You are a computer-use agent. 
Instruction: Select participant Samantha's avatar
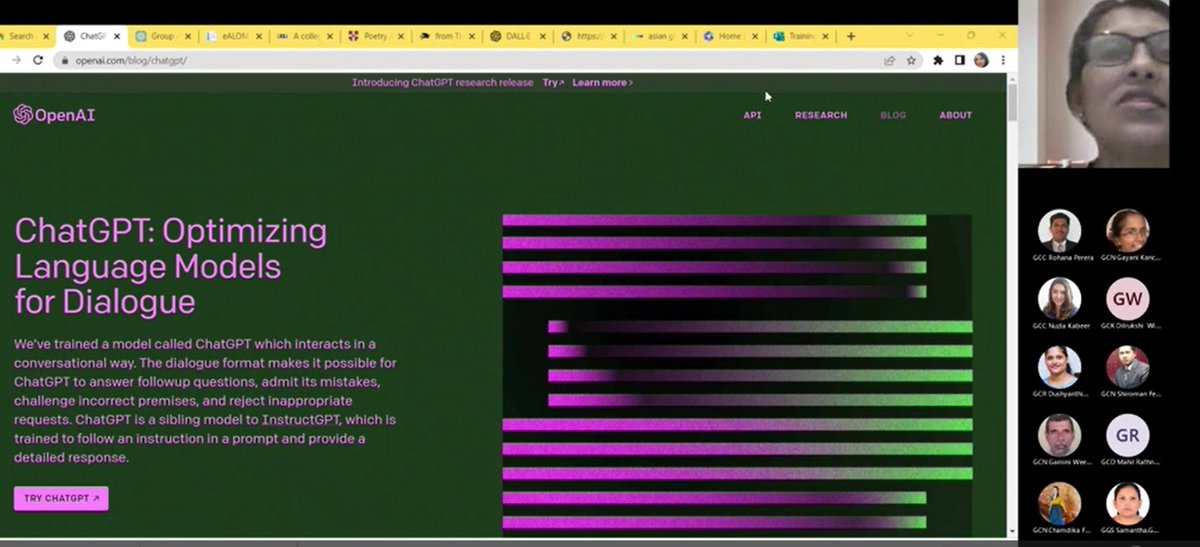tap(1128, 503)
